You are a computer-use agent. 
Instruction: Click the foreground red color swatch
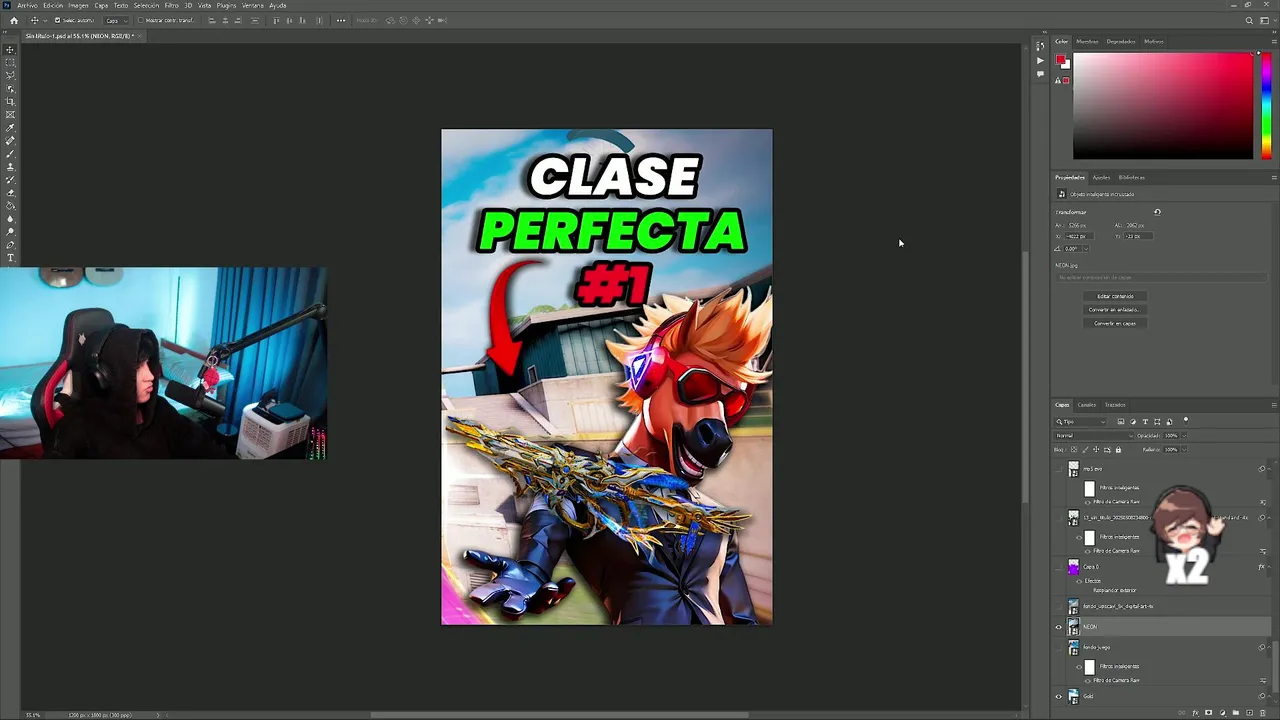coord(1059,58)
